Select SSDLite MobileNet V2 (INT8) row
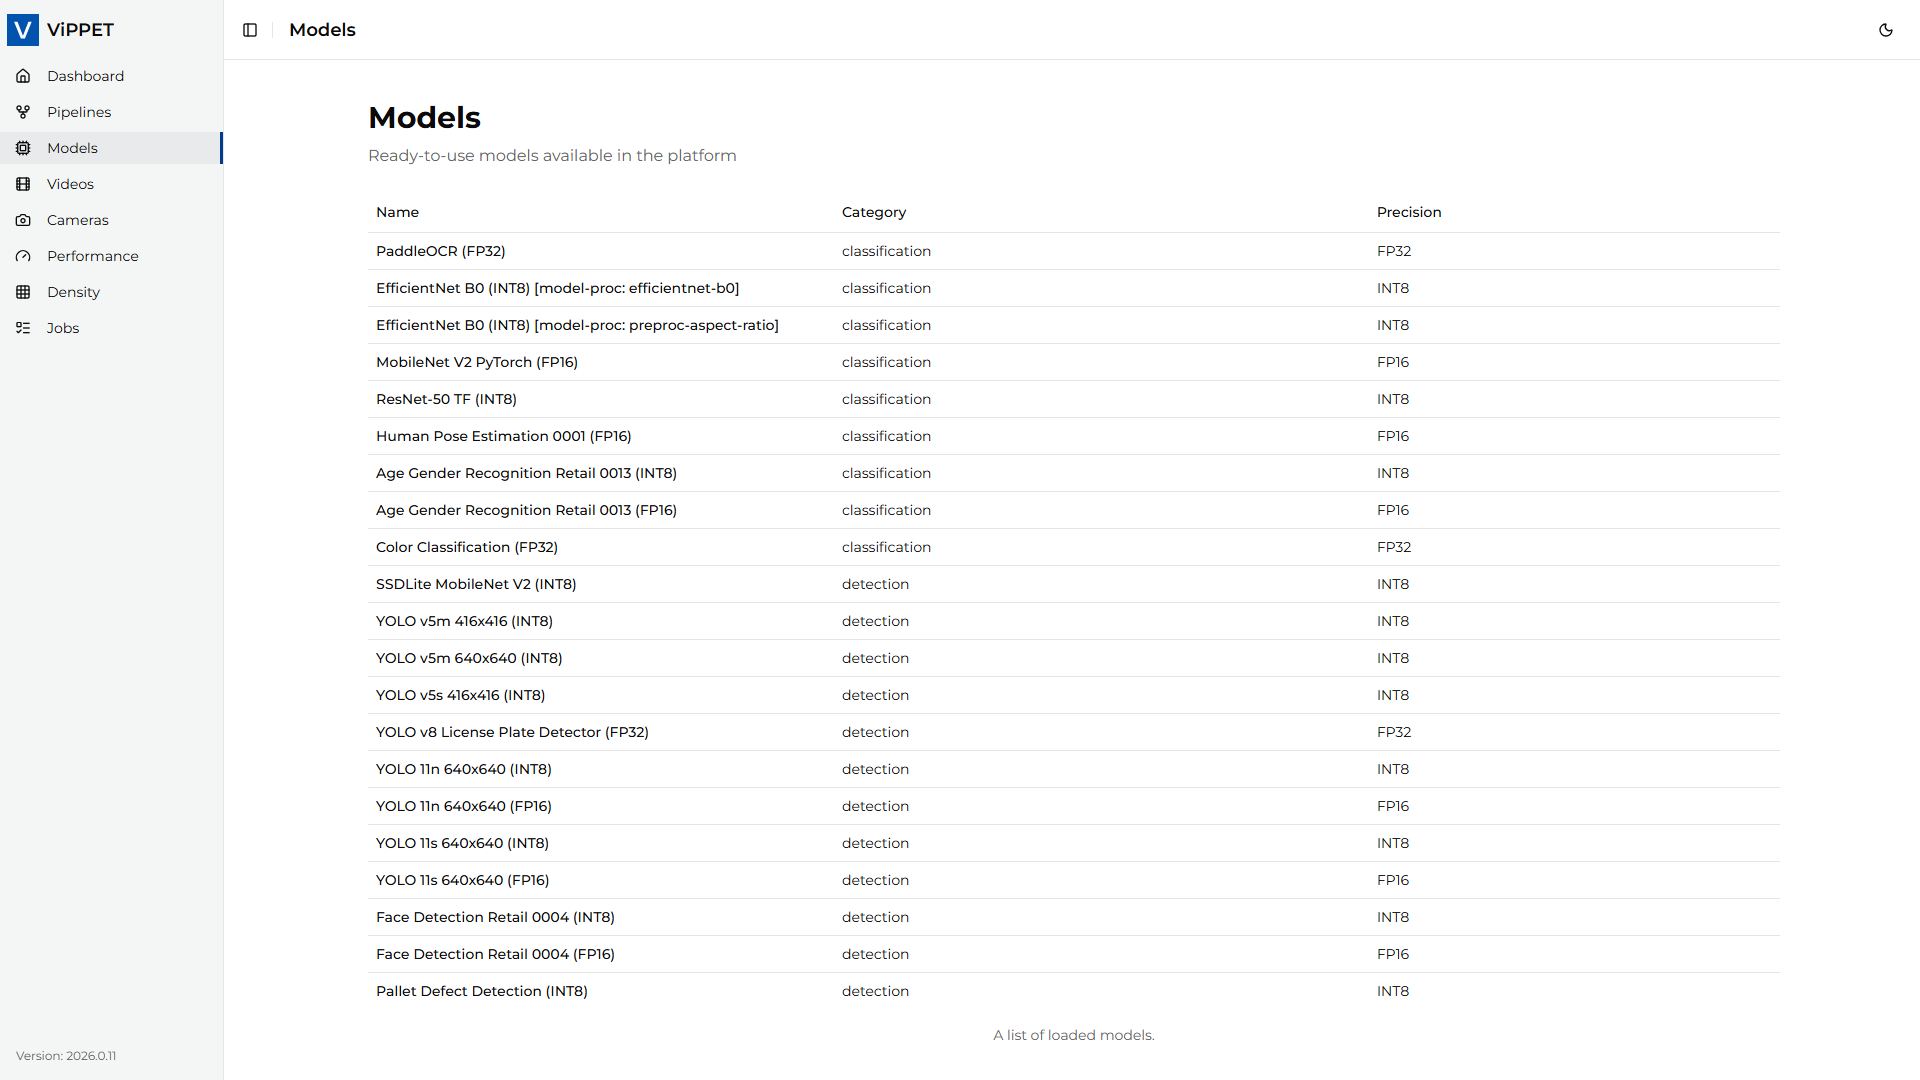 (x=1074, y=584)
